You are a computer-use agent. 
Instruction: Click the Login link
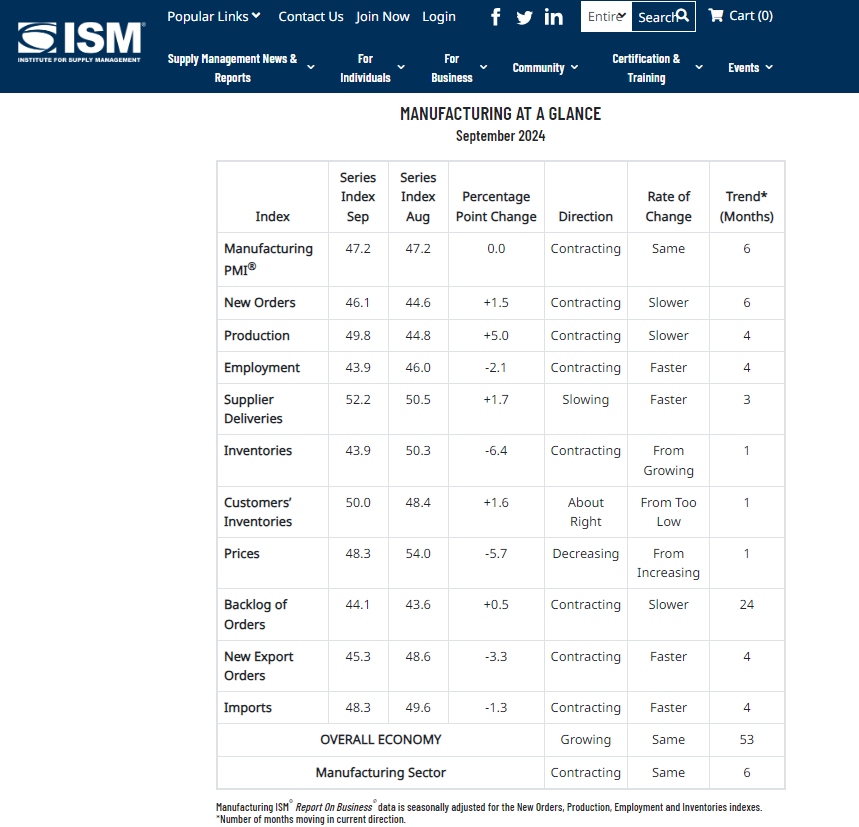coord(438,16)
